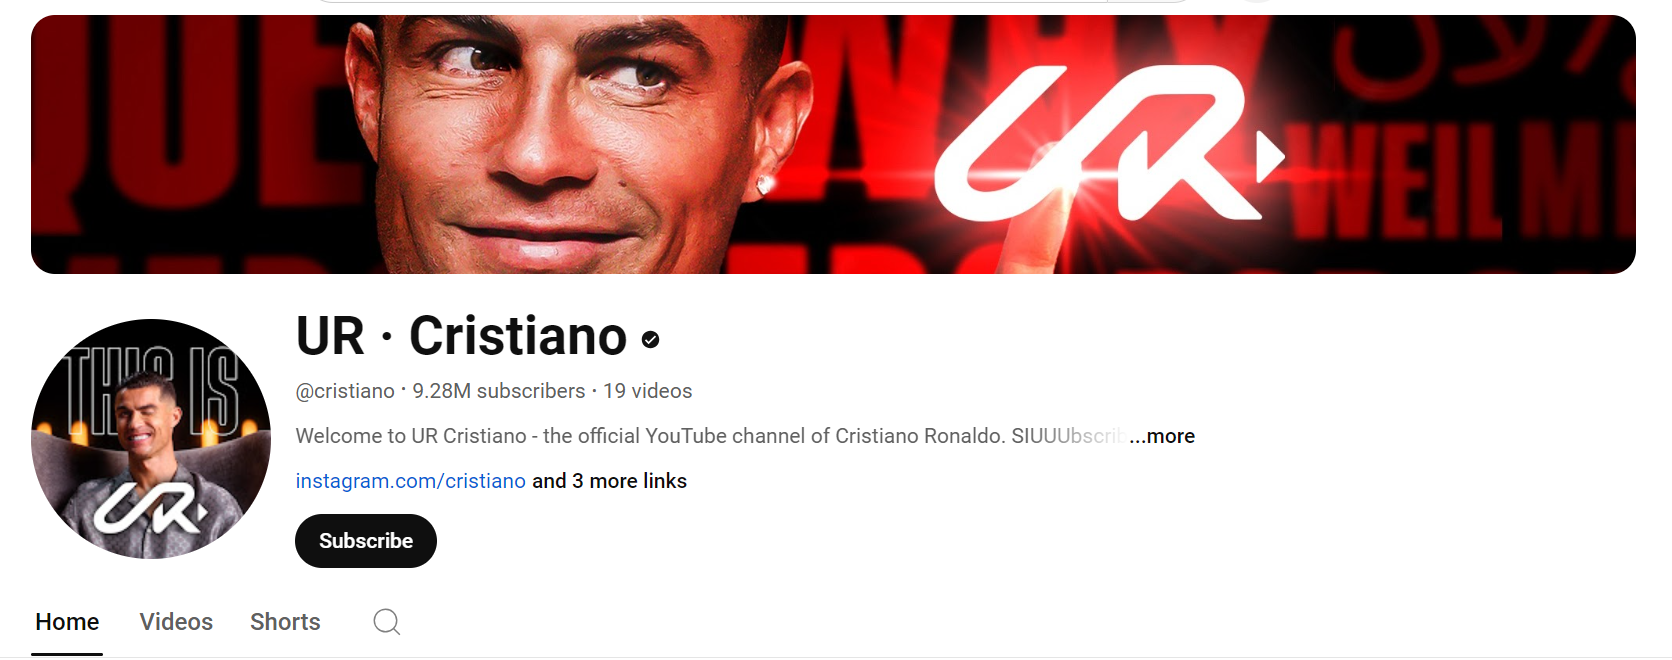
Task: Open the circular channel profile picture
Action: 151,439
